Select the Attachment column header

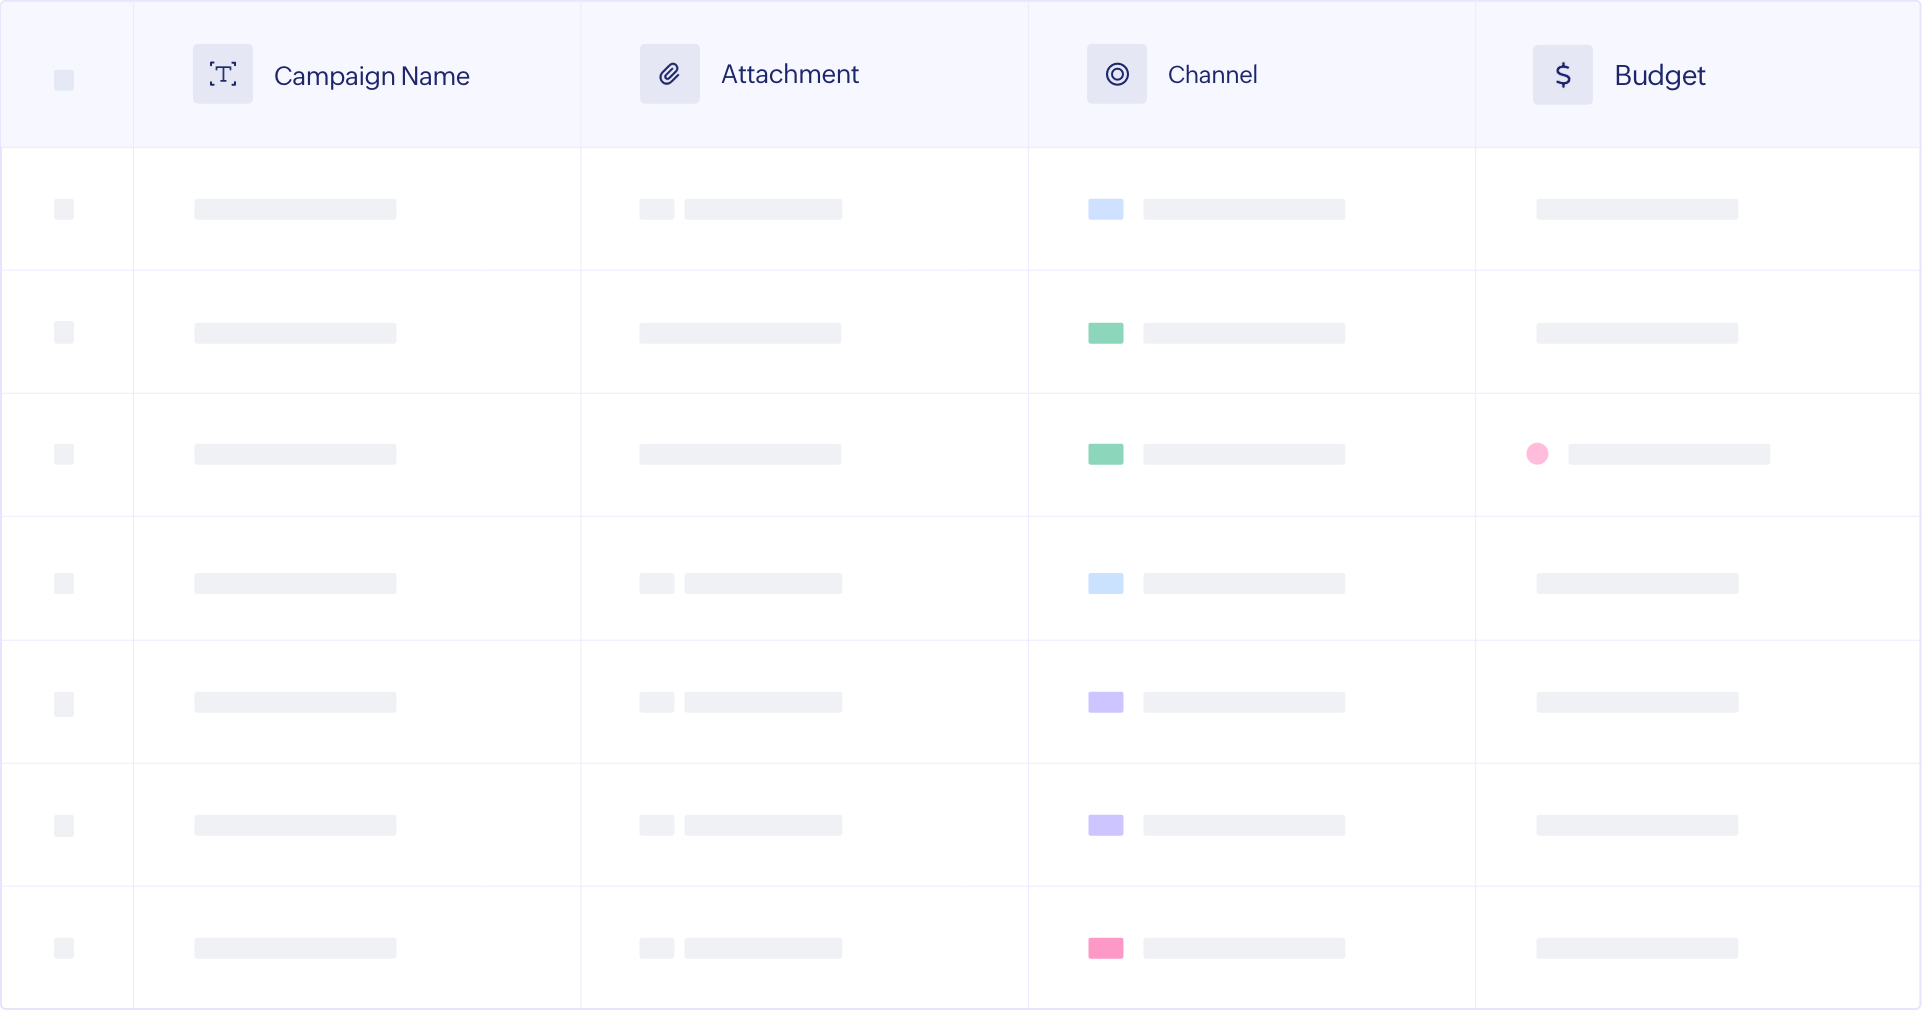coord(789,74)
